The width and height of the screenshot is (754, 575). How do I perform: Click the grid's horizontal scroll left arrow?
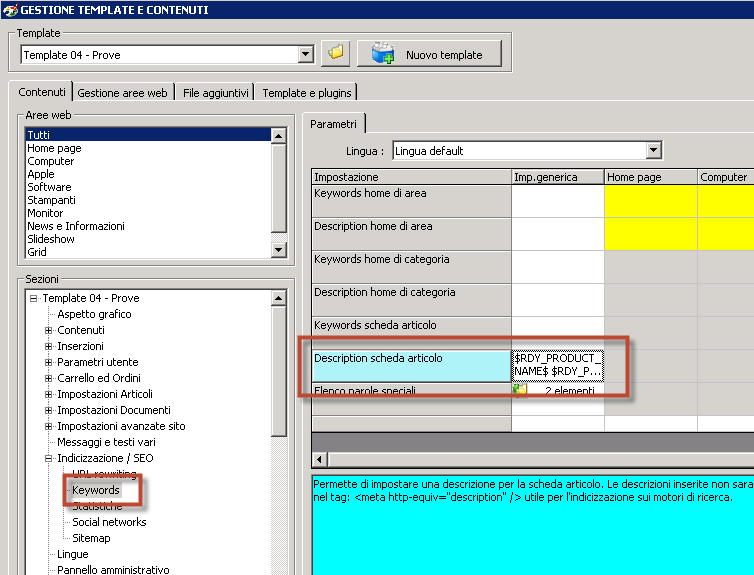[x=320, y=459]
